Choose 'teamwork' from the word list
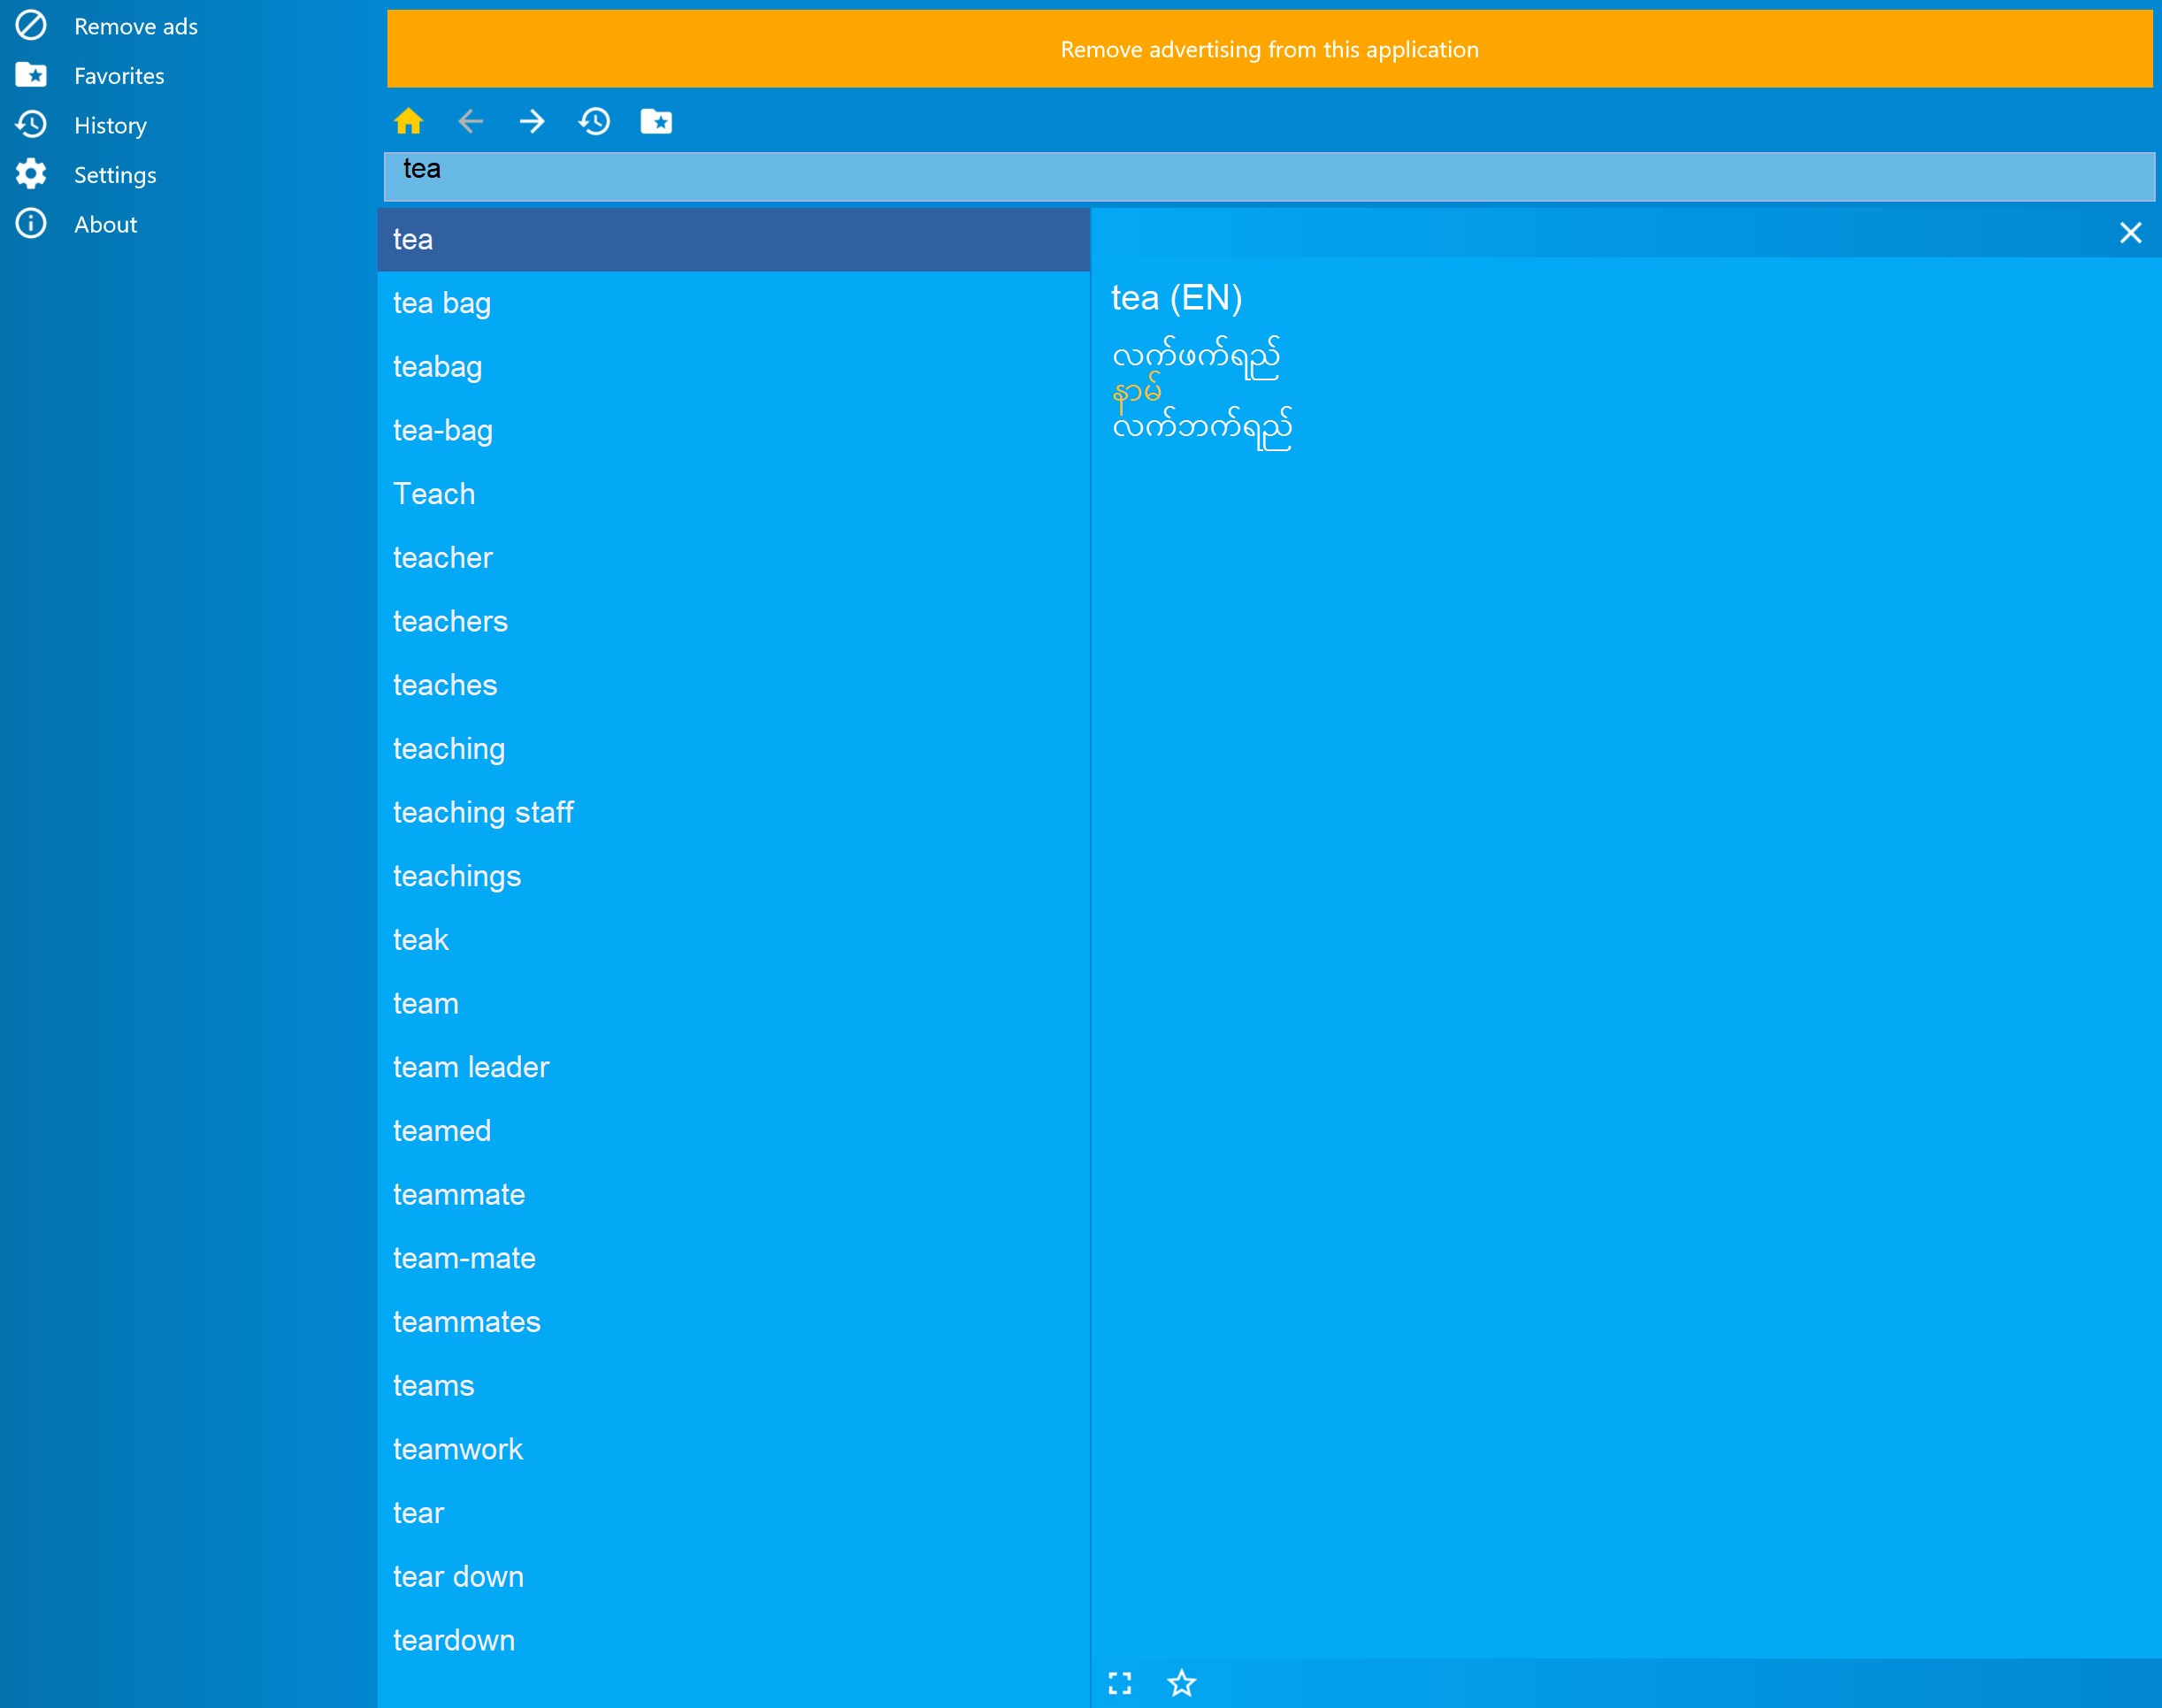This screenshot has height=1708, width=2162. click(x=457, y=1449)
